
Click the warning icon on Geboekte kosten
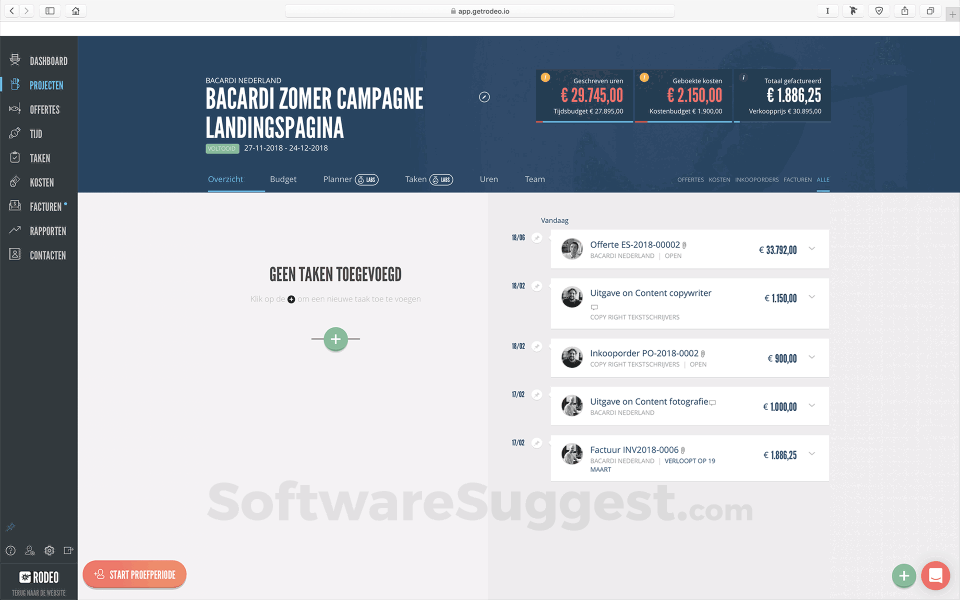[644, 77]
